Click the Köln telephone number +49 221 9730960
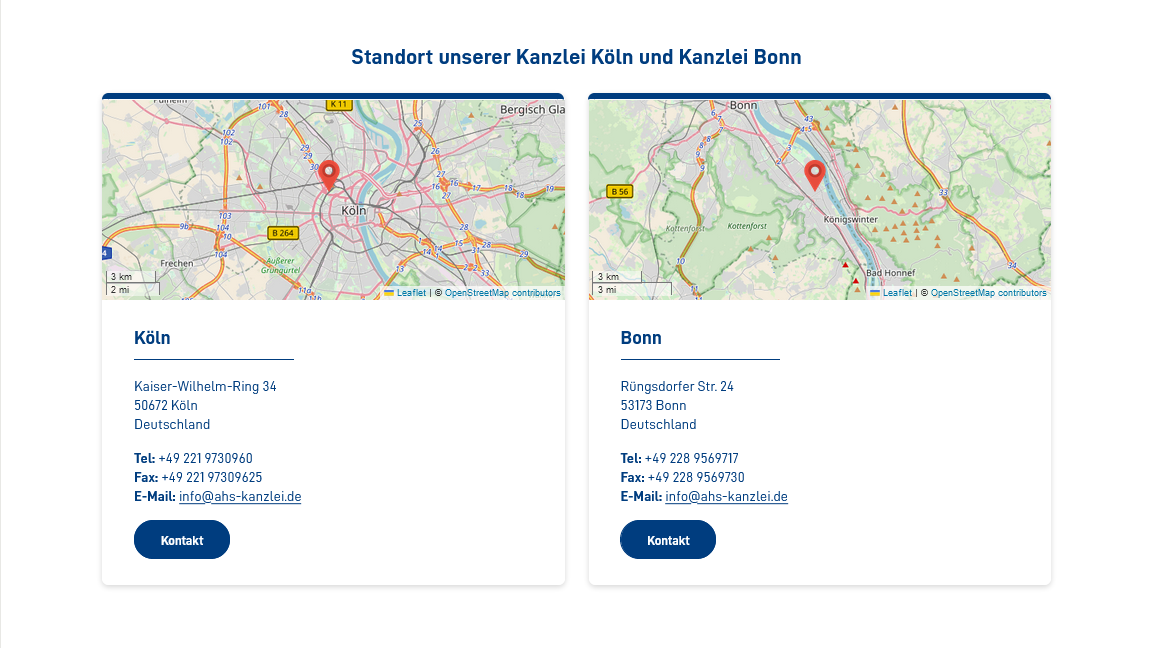Viewport: 1152px width, 648px height. (x=205, y=458)
